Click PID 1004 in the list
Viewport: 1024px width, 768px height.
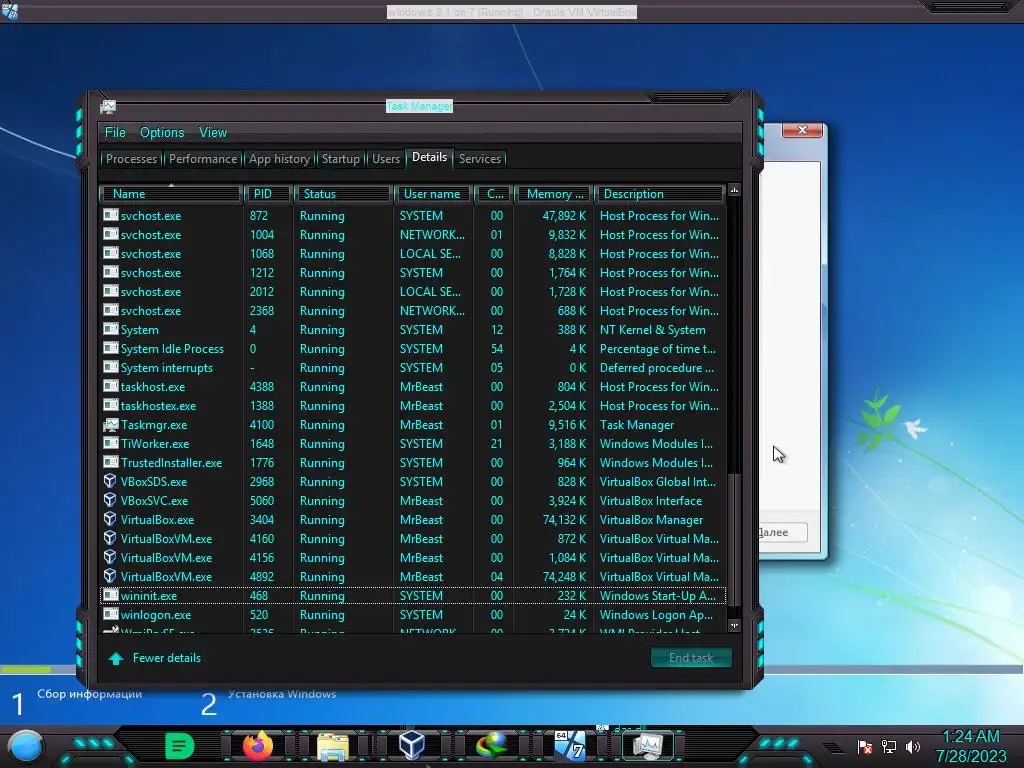pyautogui.click(x=261, y=234)
